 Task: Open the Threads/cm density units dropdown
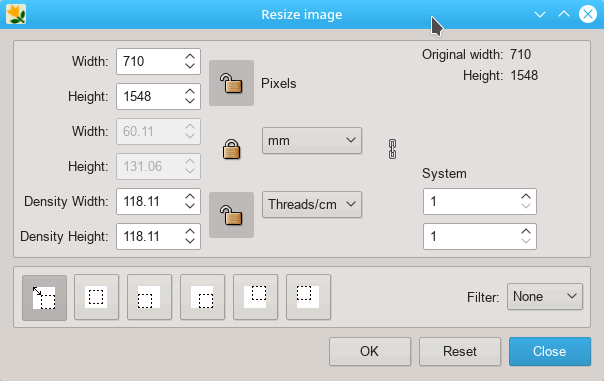pos(312,204)
